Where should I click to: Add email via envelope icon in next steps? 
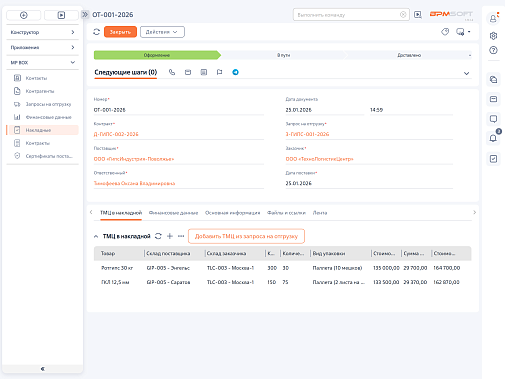[x=188, y=72]
